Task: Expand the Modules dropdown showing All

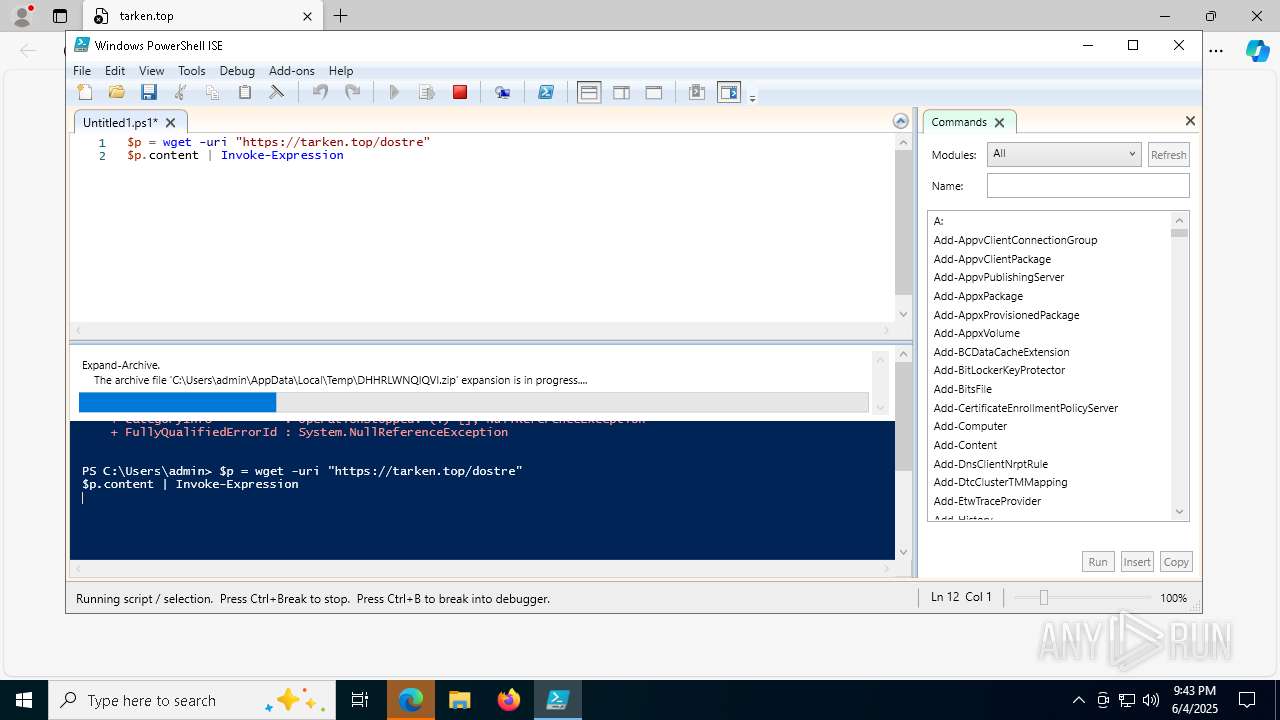Action: 1064,154
